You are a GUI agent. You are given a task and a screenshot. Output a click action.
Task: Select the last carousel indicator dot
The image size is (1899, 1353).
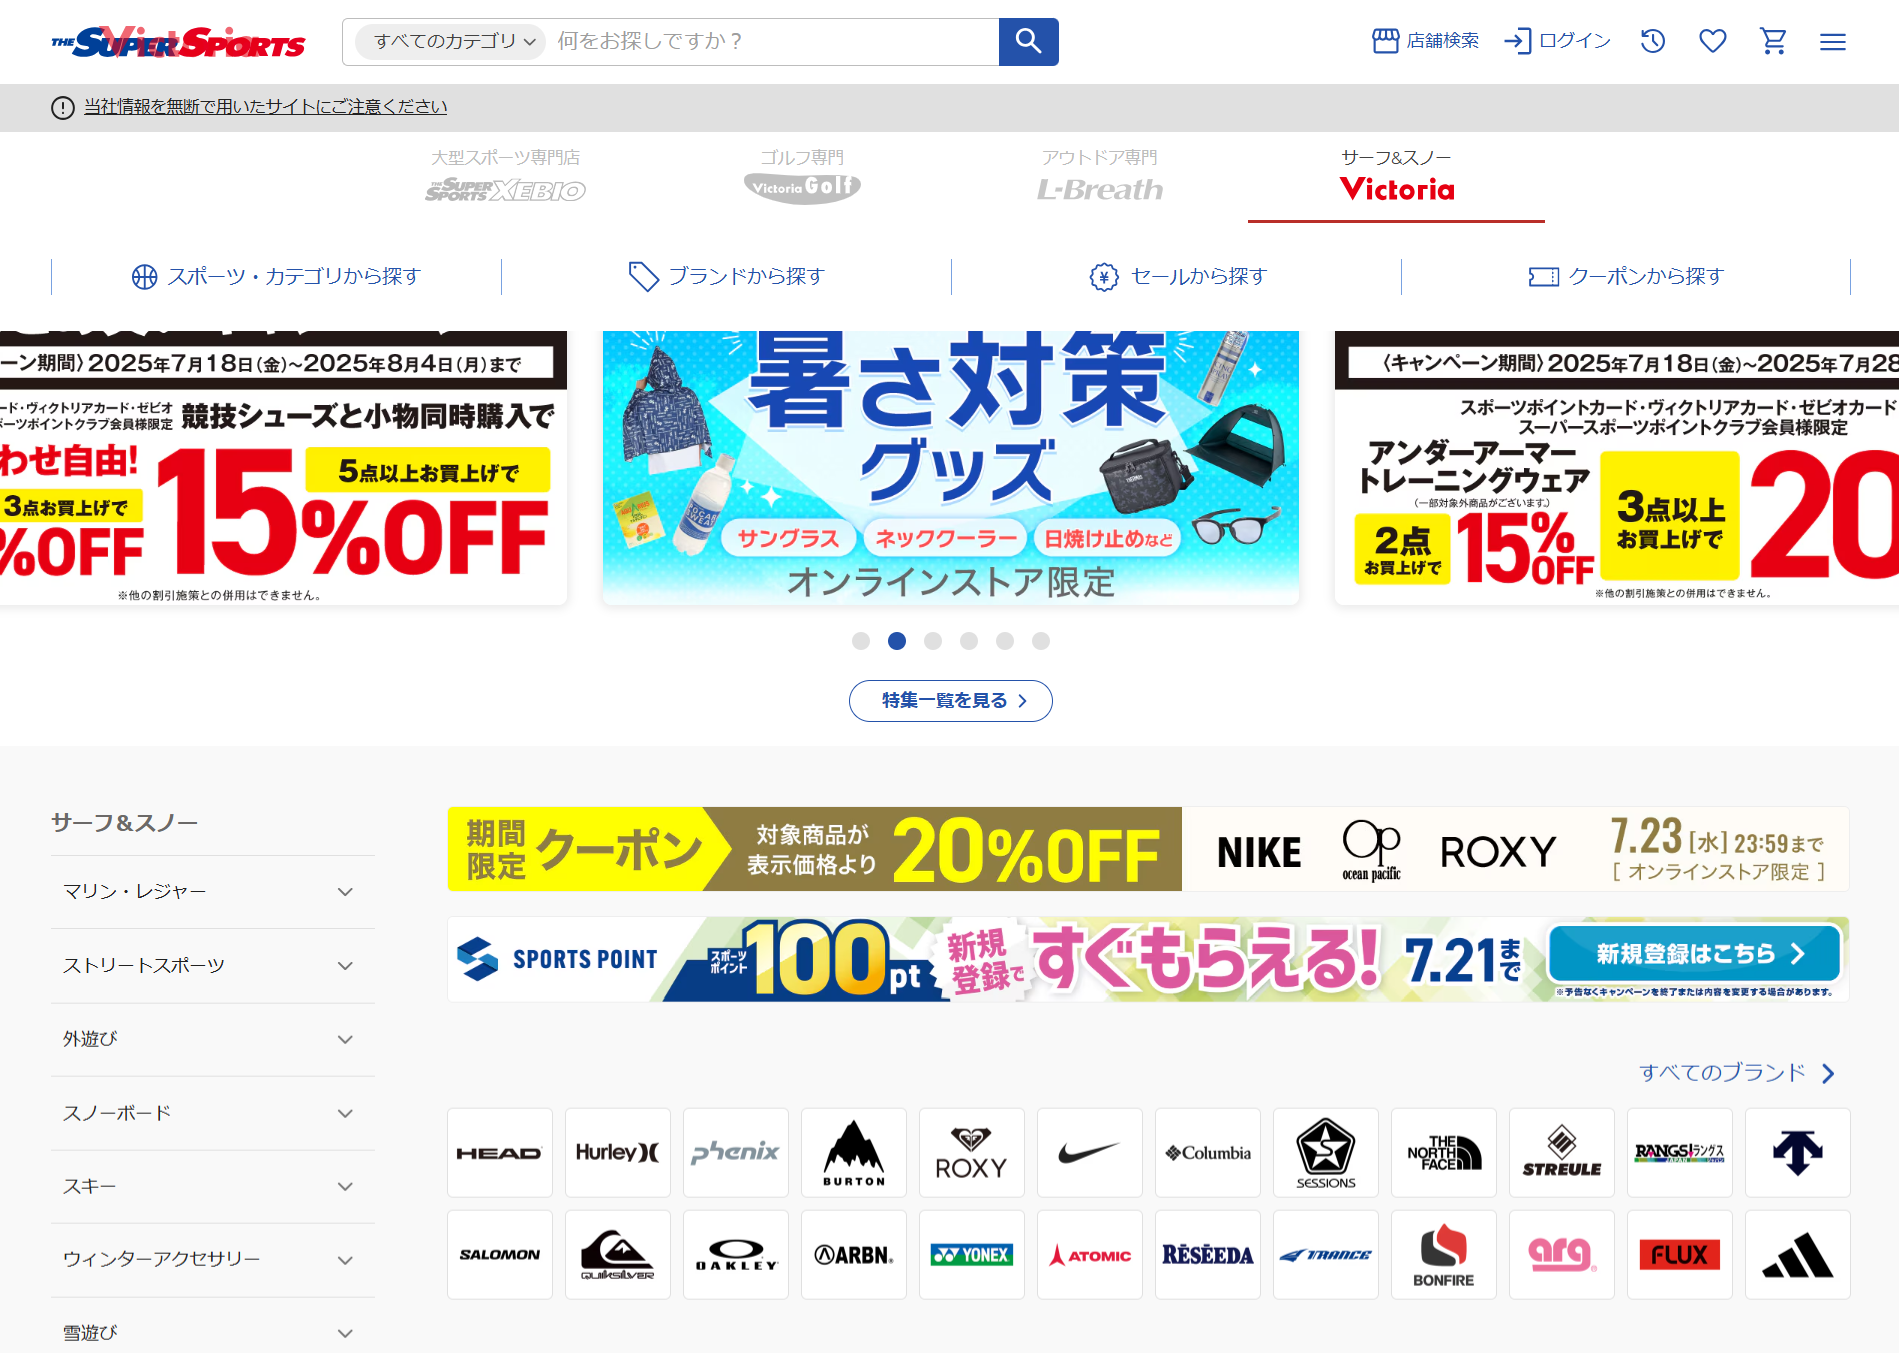(1041, 641)
